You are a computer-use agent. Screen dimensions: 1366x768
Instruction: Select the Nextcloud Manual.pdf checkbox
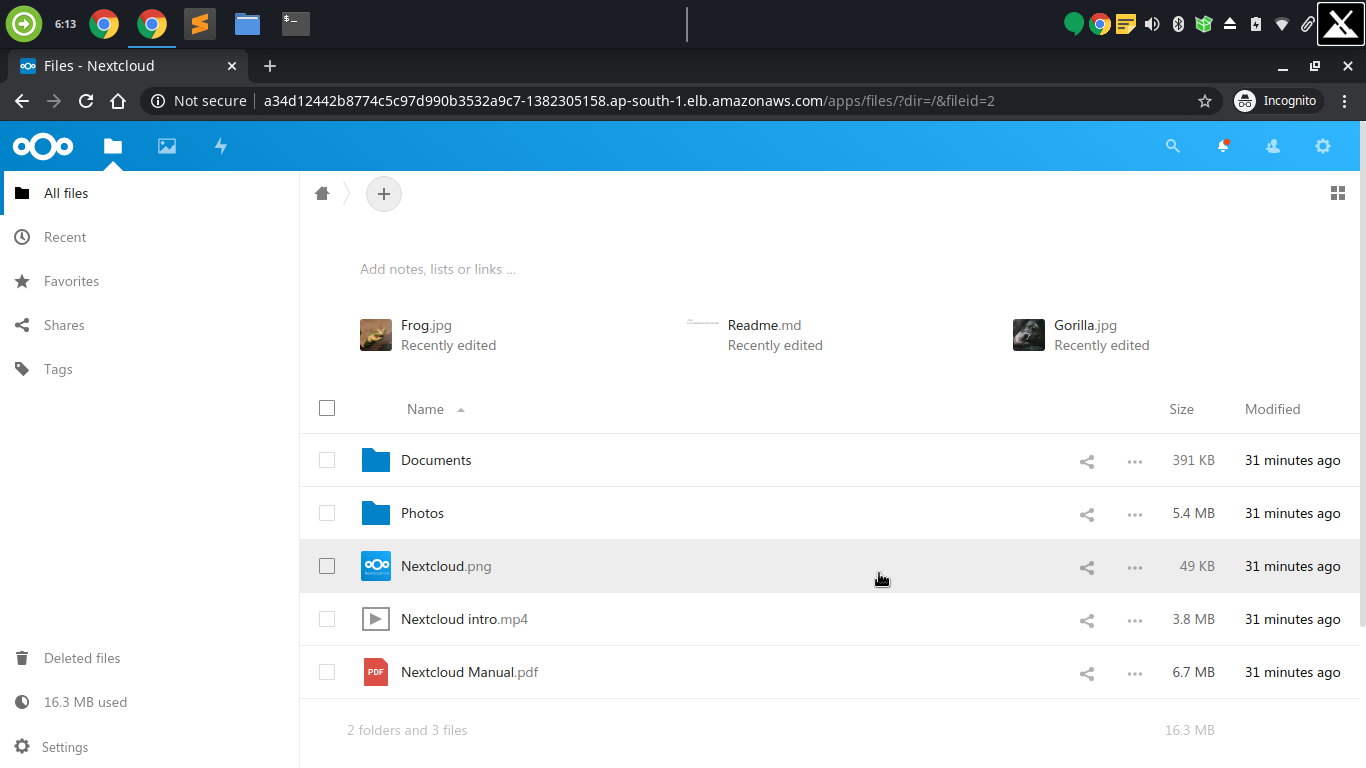click(327, 672)
